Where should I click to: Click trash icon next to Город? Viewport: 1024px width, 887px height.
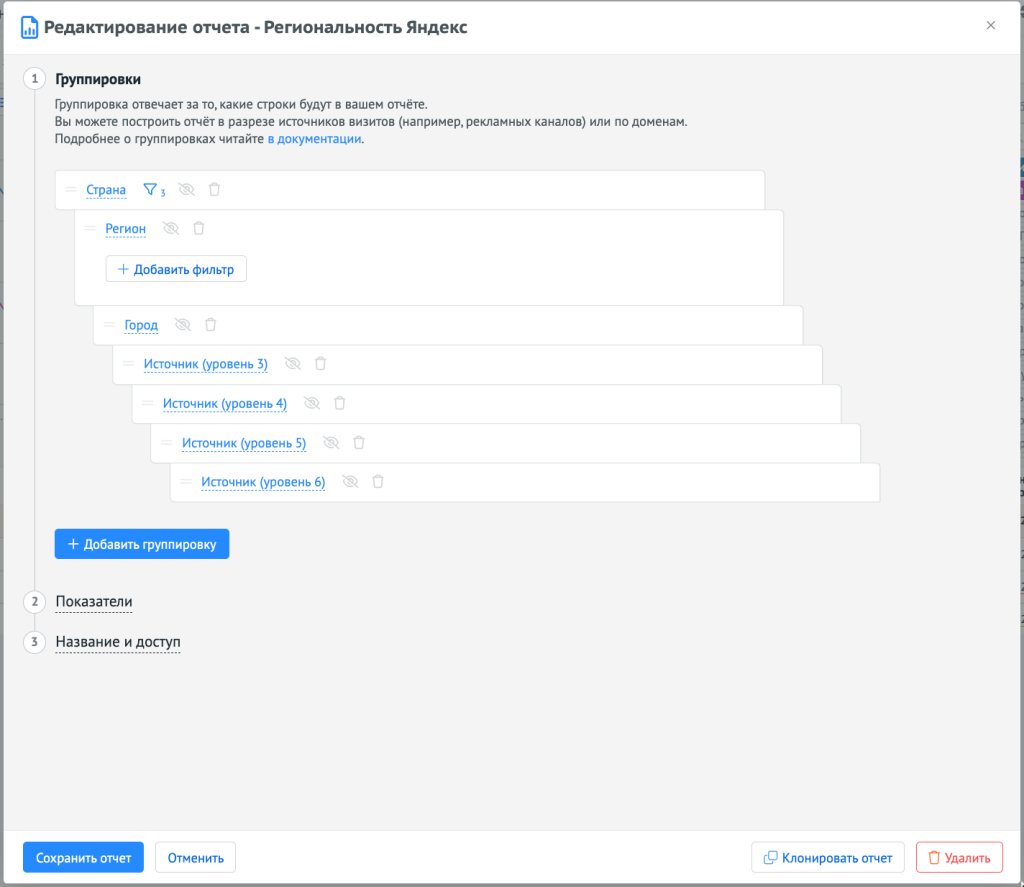(210, 324)
